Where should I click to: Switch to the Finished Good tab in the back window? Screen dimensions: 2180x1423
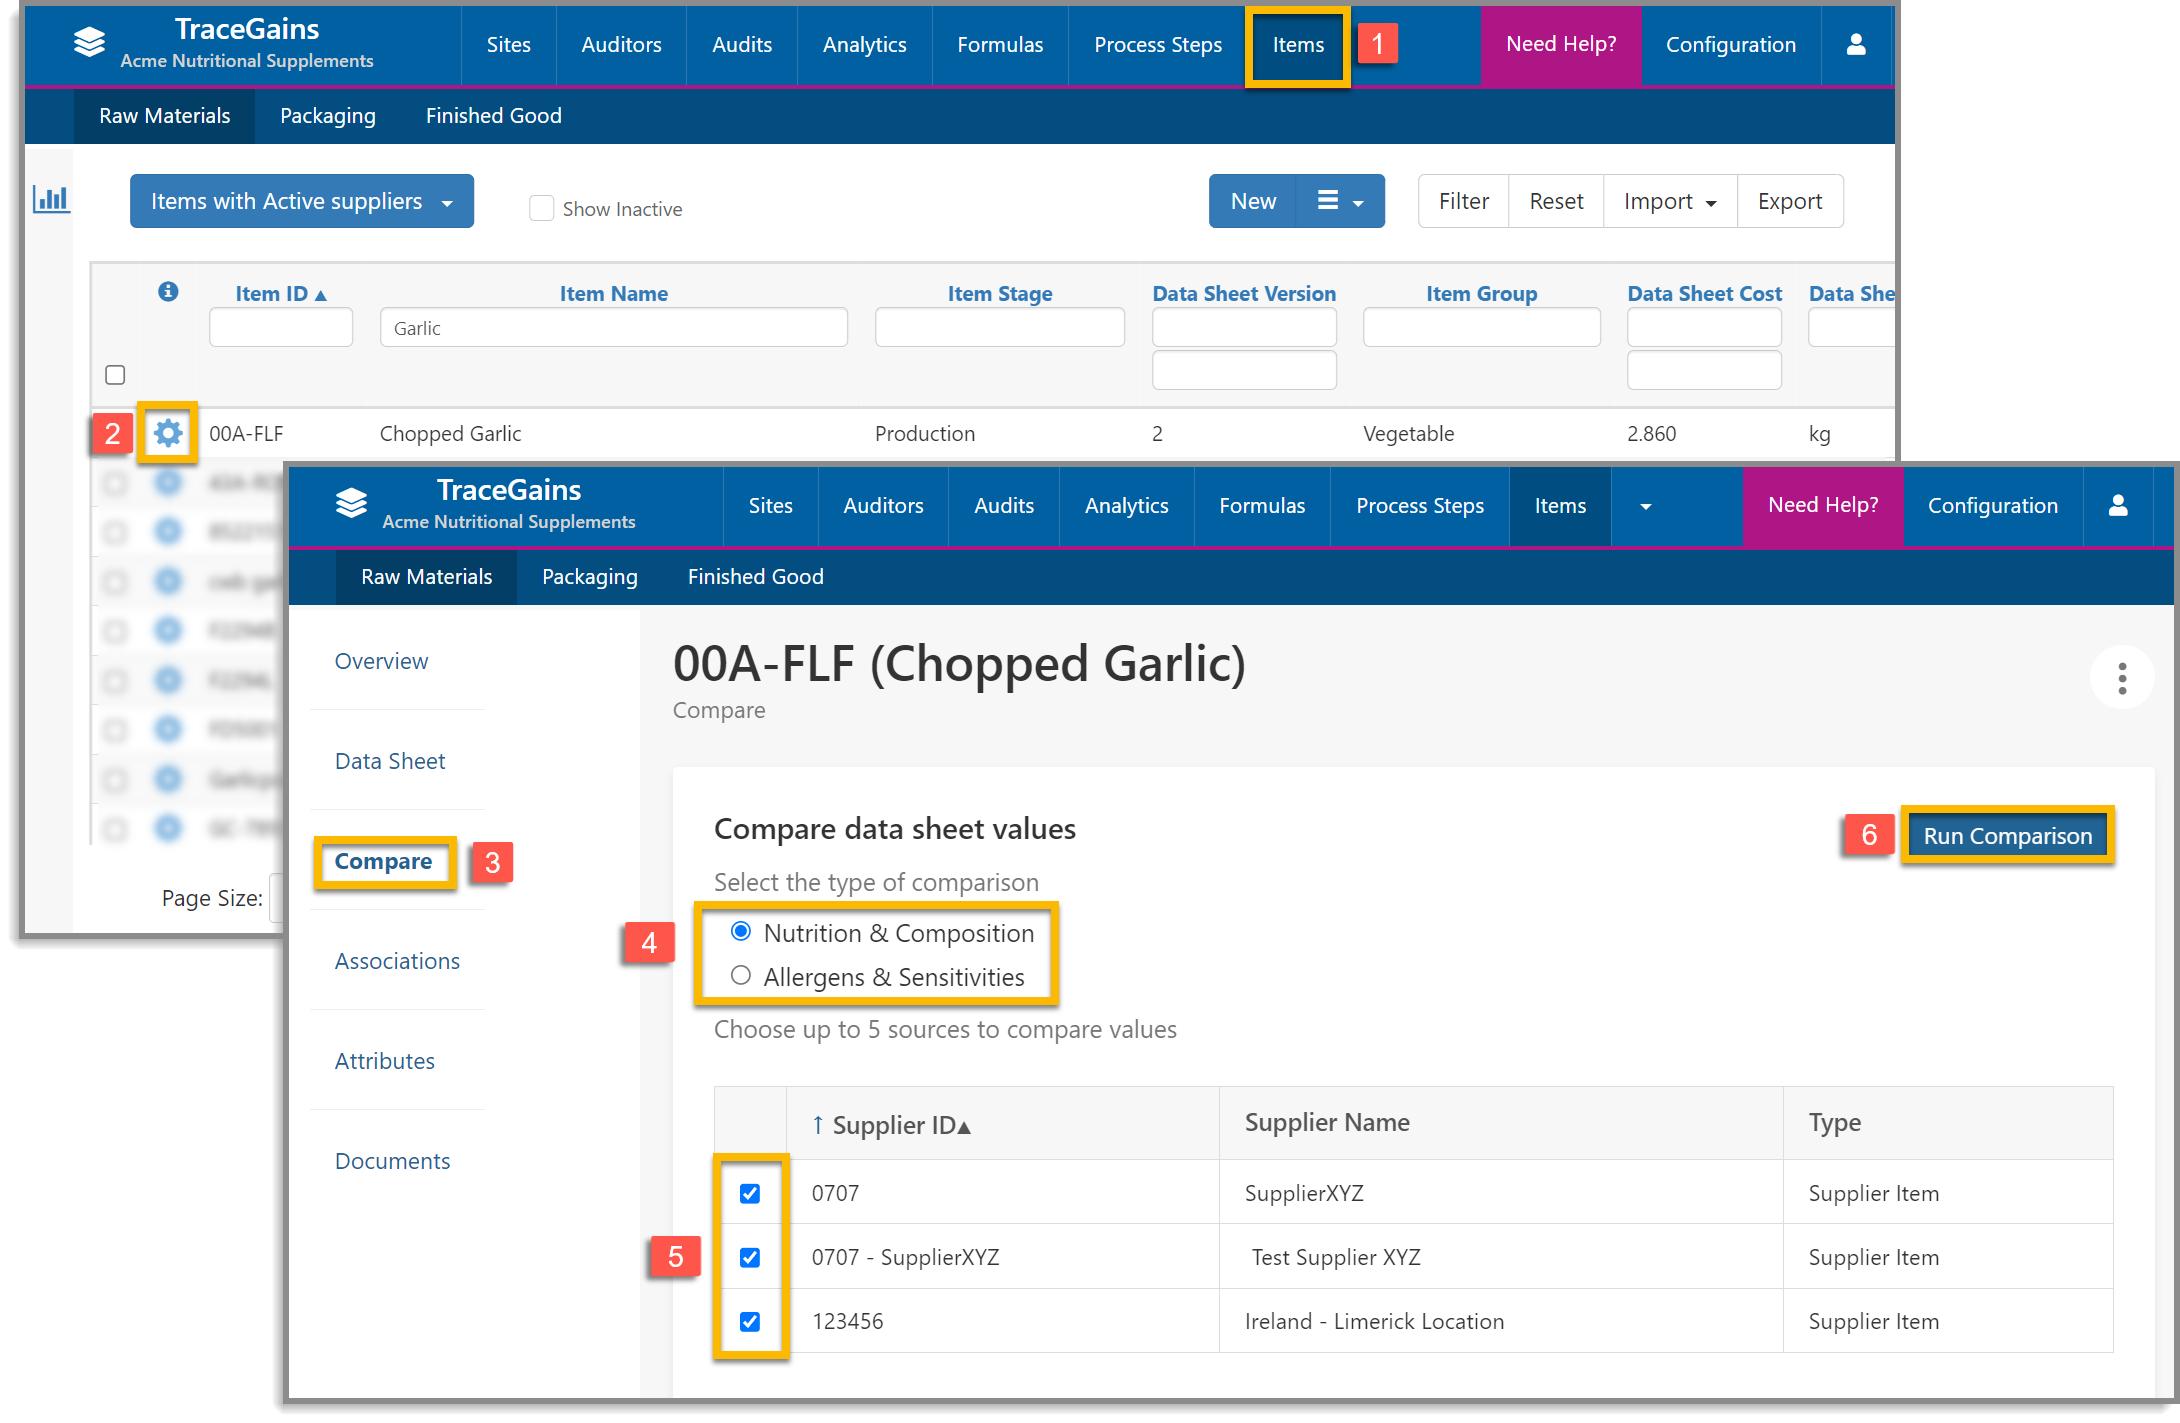pyautogui.click(x=494, y=116)
